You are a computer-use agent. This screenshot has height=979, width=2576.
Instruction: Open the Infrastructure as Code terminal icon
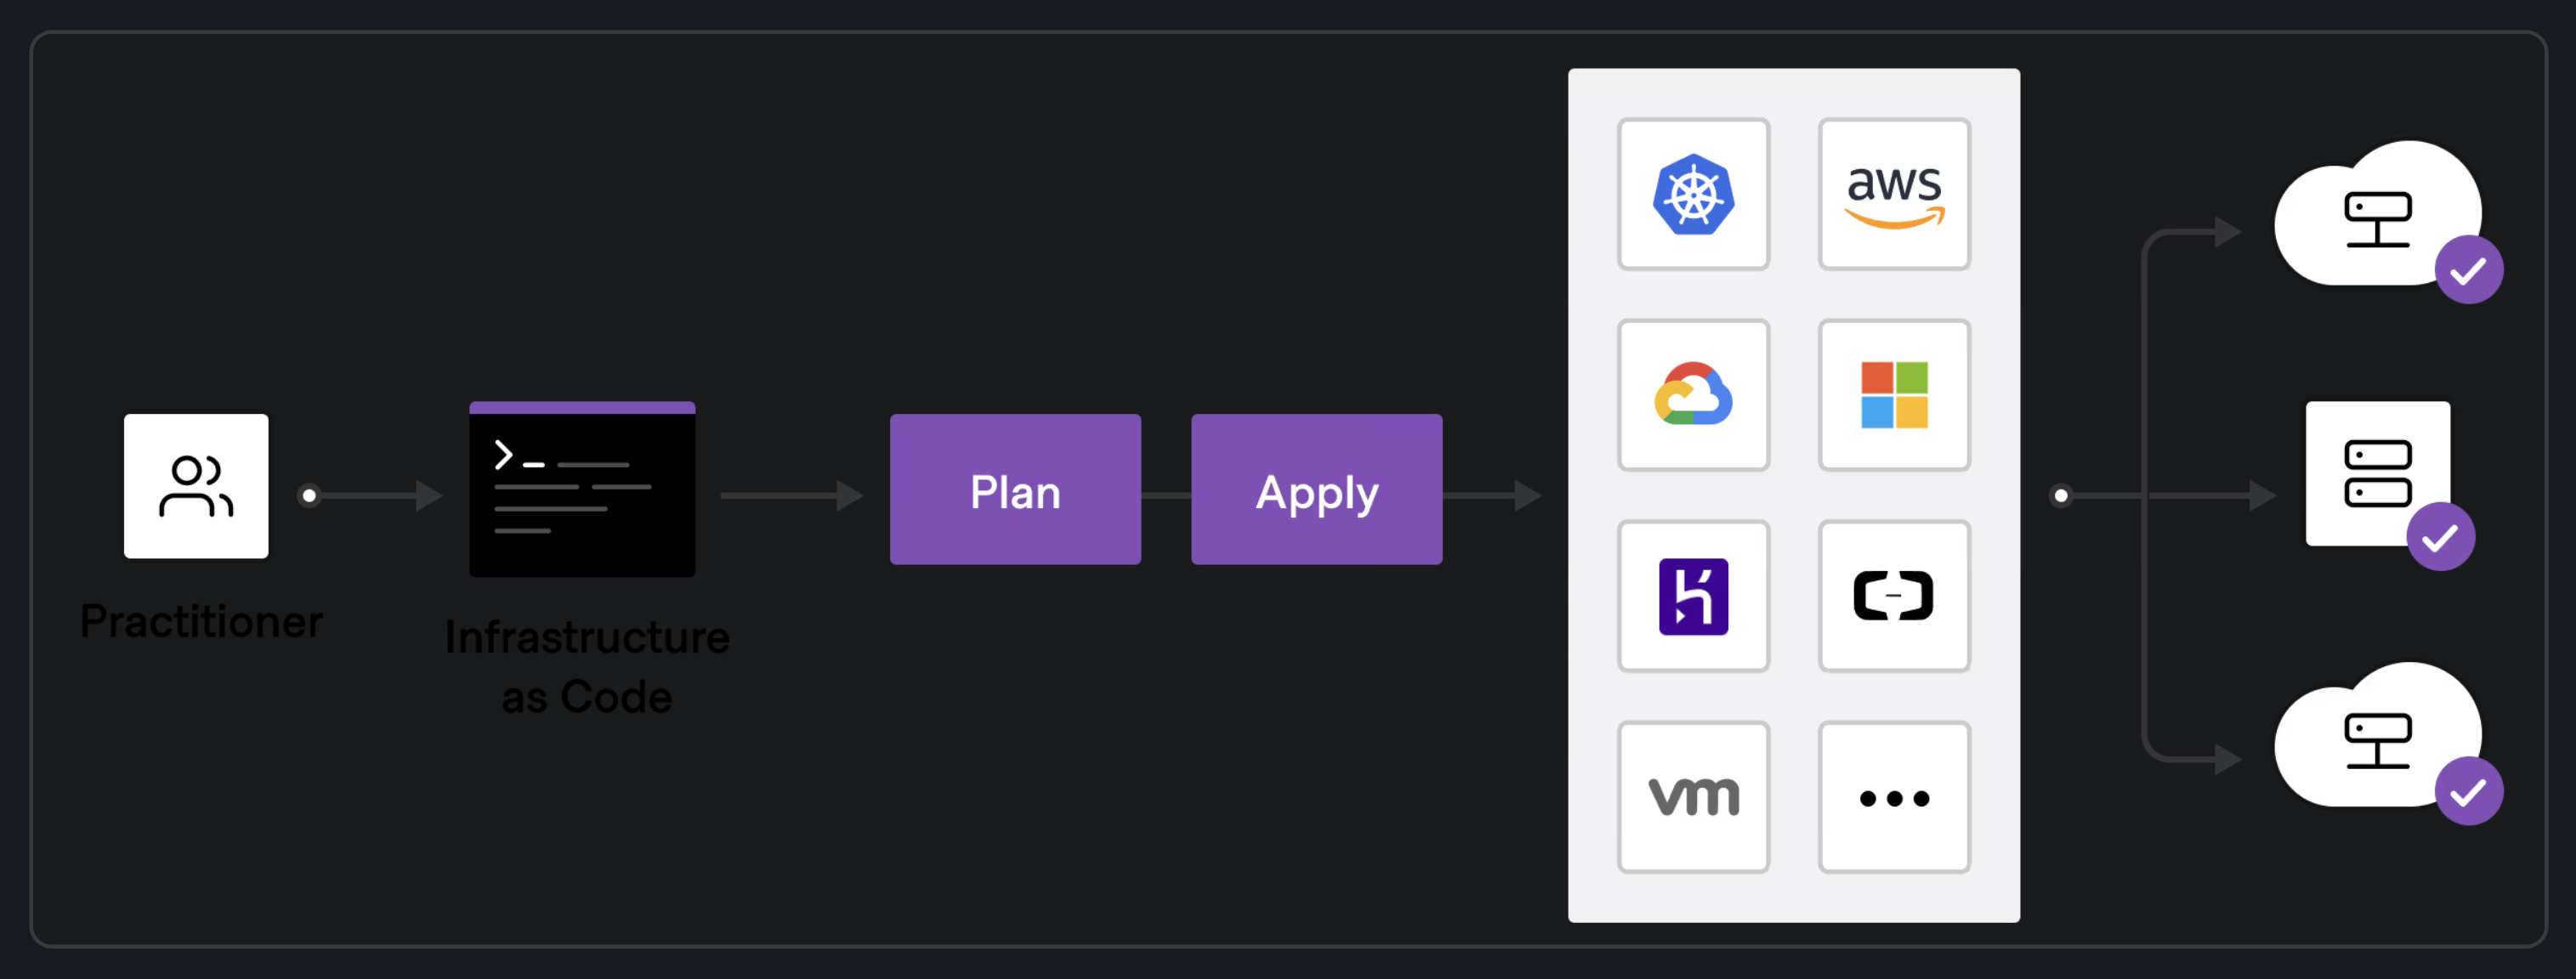582,489
